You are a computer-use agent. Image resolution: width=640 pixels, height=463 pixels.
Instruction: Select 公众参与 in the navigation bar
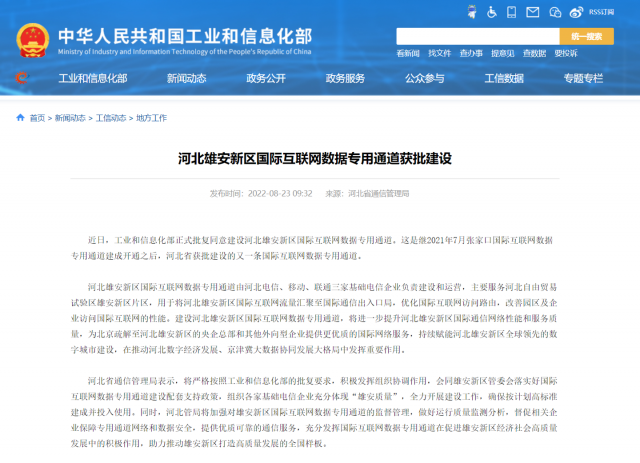point(424,77)
